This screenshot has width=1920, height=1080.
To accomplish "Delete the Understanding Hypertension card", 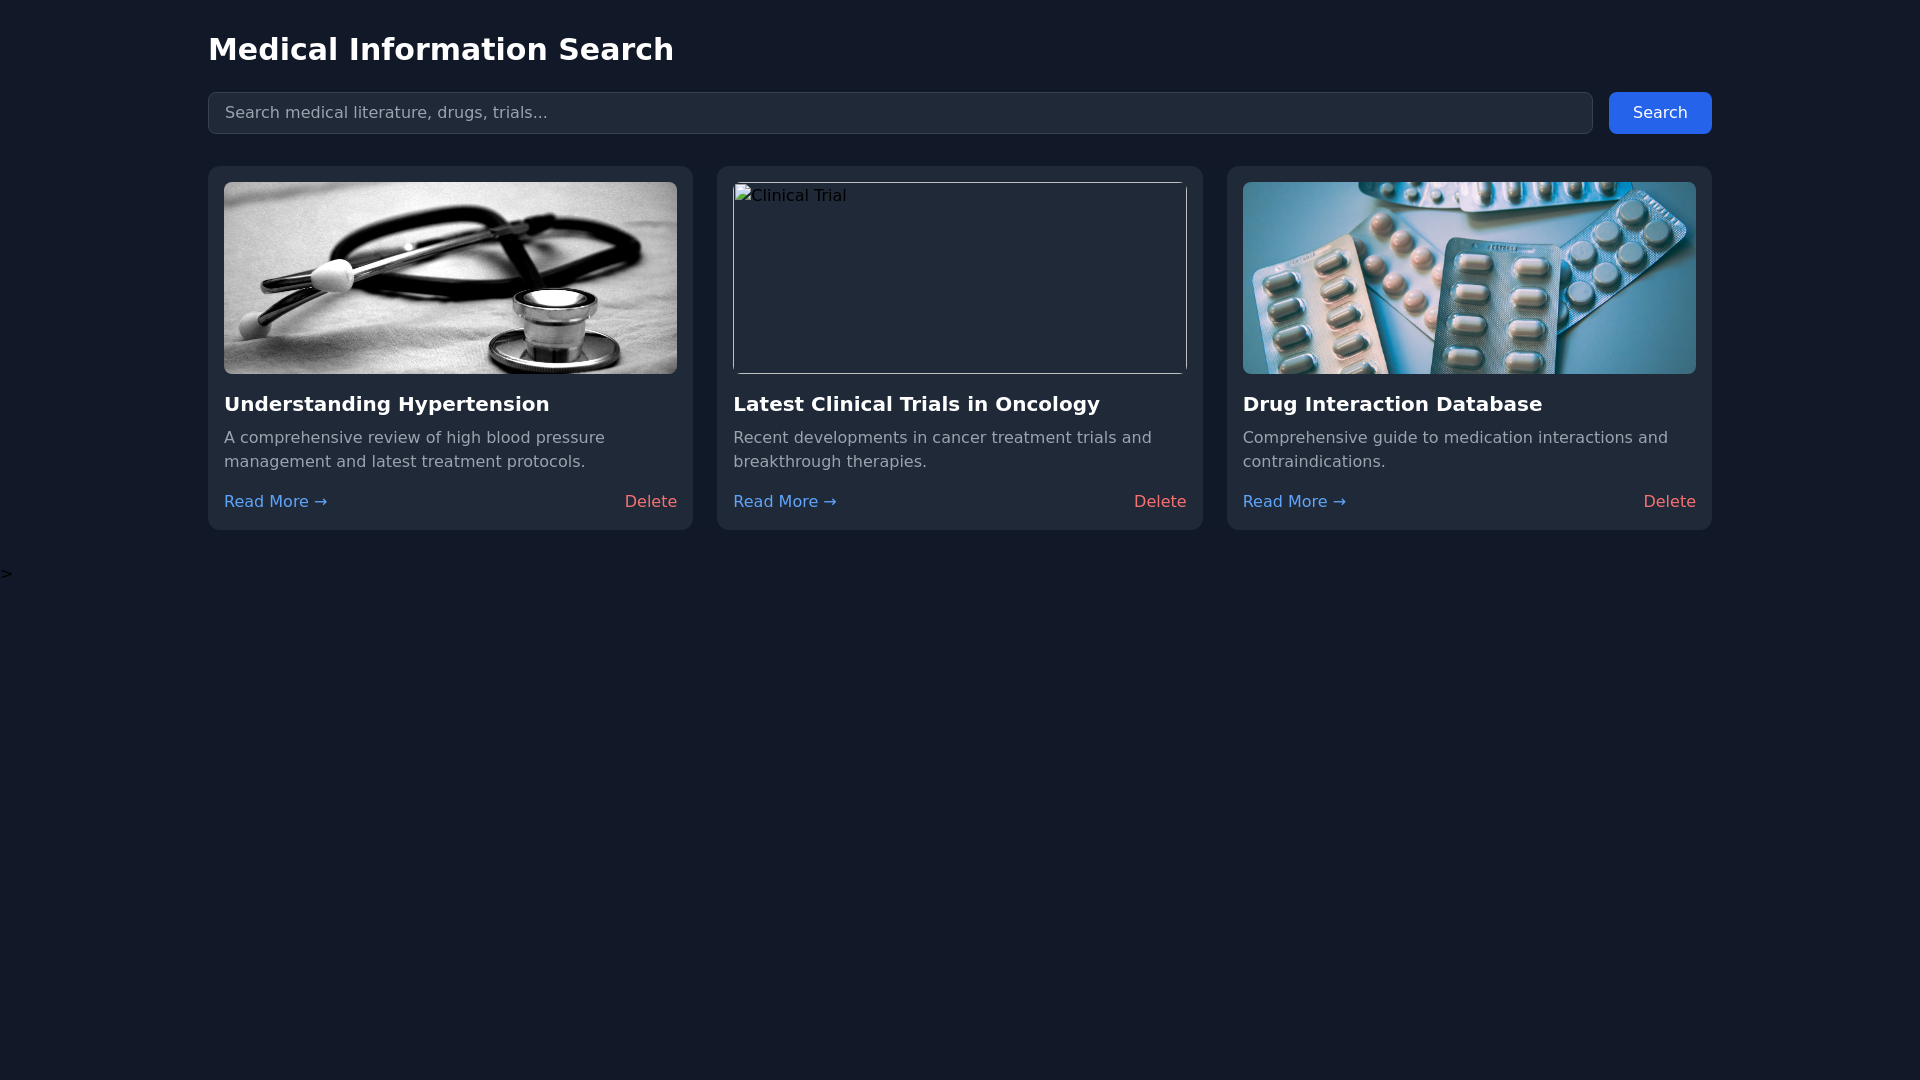I will click(650, 501).
